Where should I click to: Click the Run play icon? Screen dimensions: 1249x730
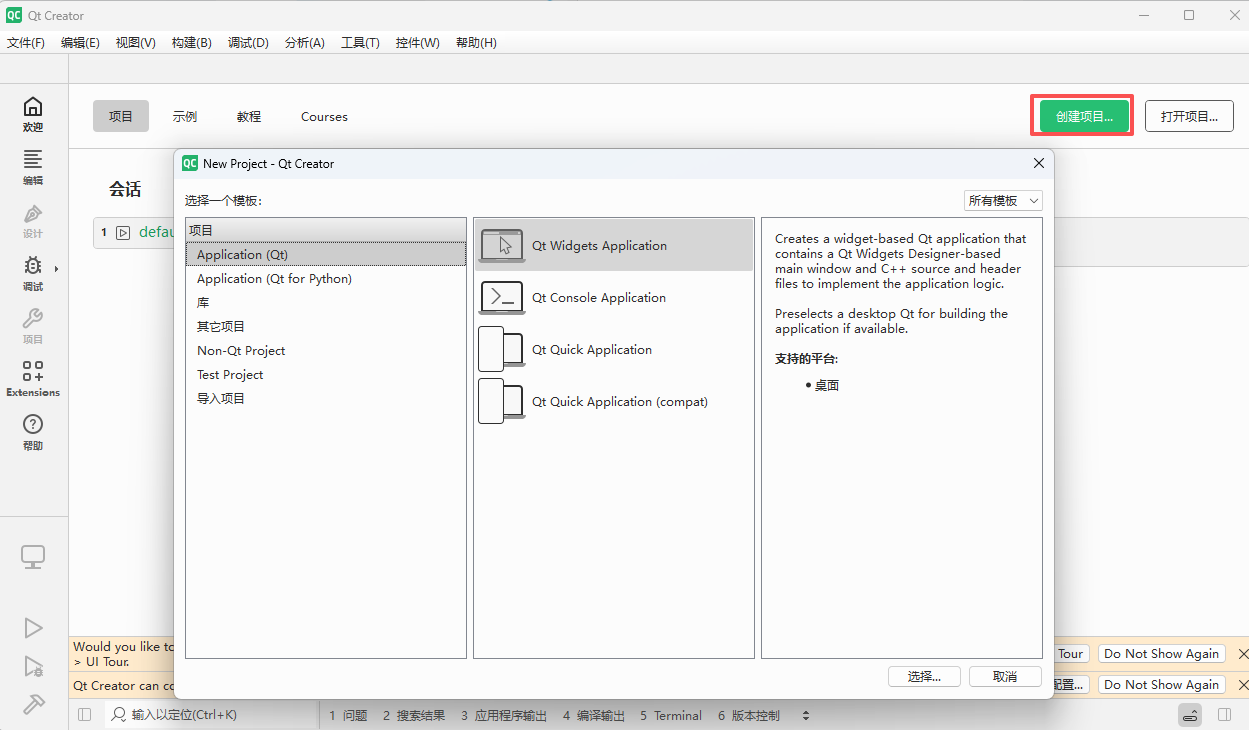pyautogui.click(x=33, y=628)
